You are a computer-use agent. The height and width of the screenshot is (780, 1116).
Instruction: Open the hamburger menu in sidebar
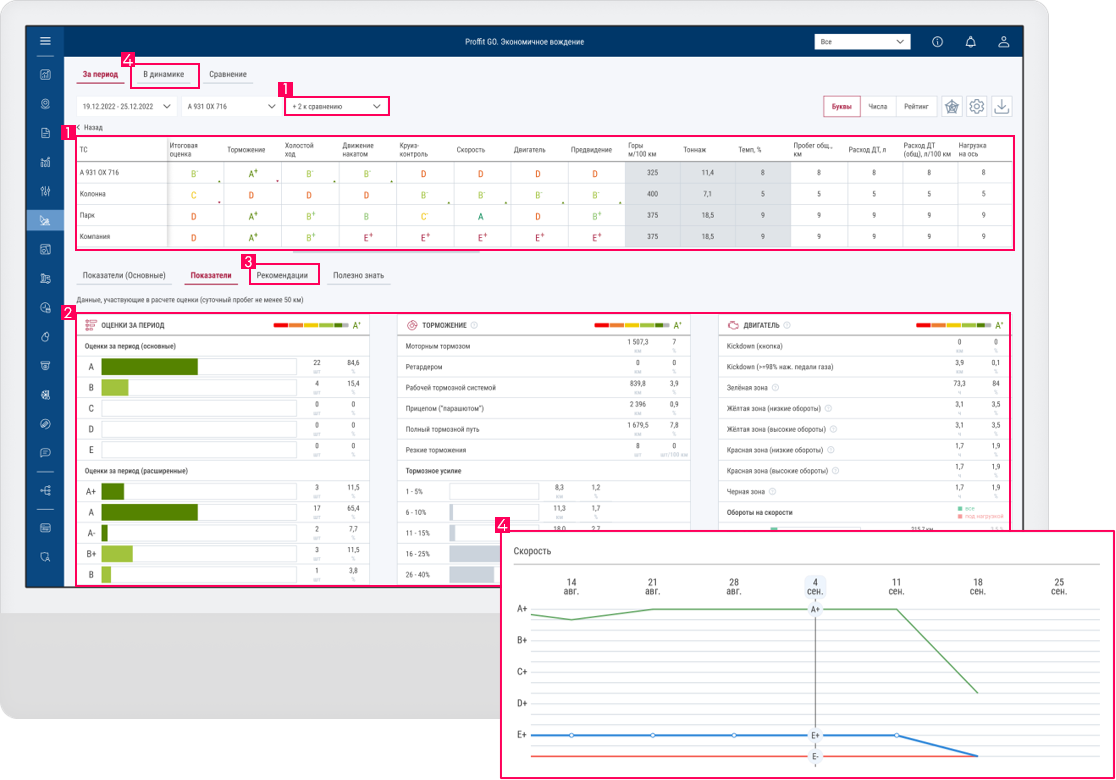point(45,41)
